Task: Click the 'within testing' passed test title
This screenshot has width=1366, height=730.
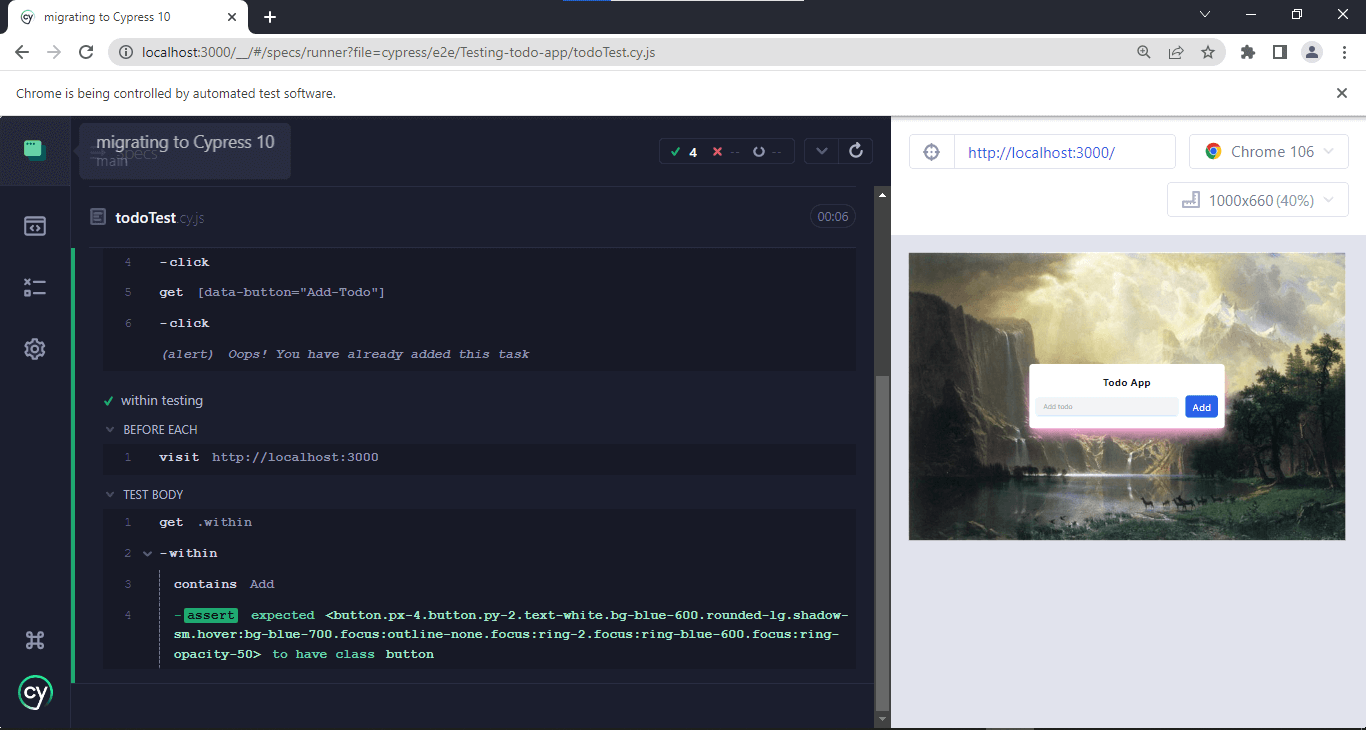Action: click(162, 401)
